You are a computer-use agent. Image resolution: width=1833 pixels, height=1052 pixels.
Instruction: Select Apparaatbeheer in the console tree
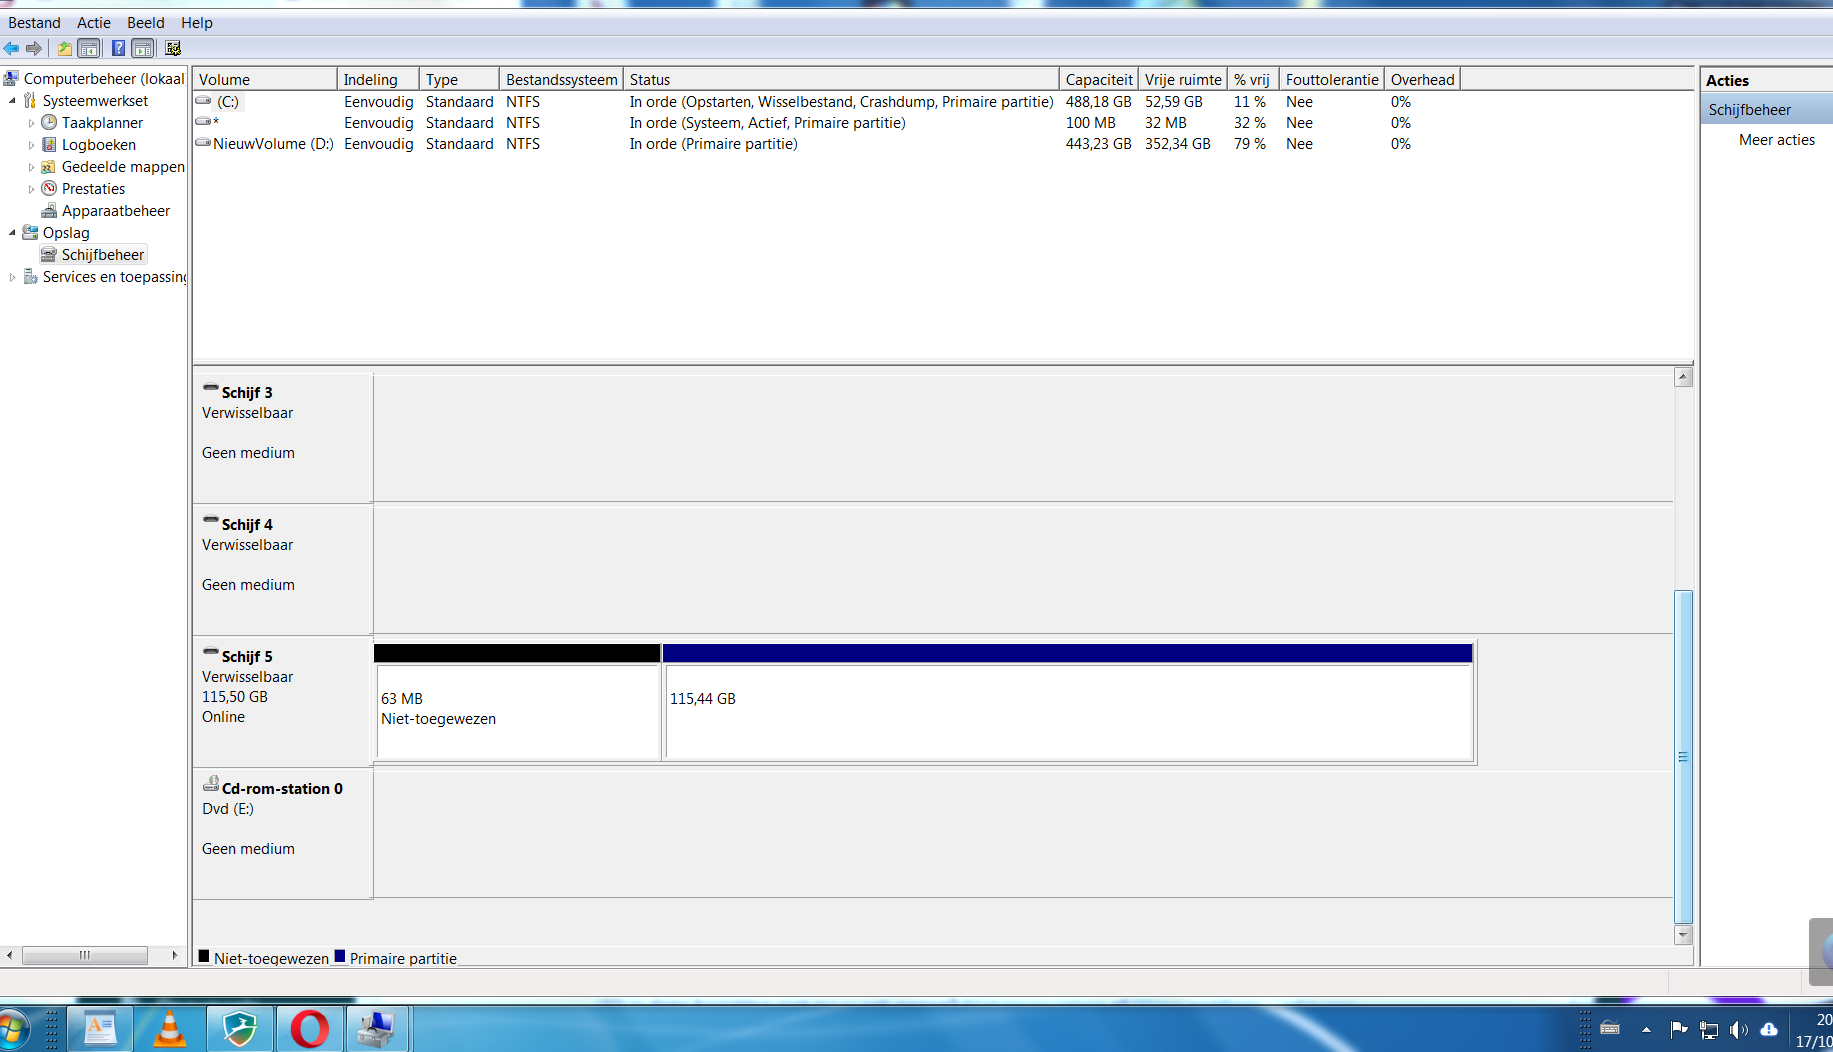(x=116, y=210)
